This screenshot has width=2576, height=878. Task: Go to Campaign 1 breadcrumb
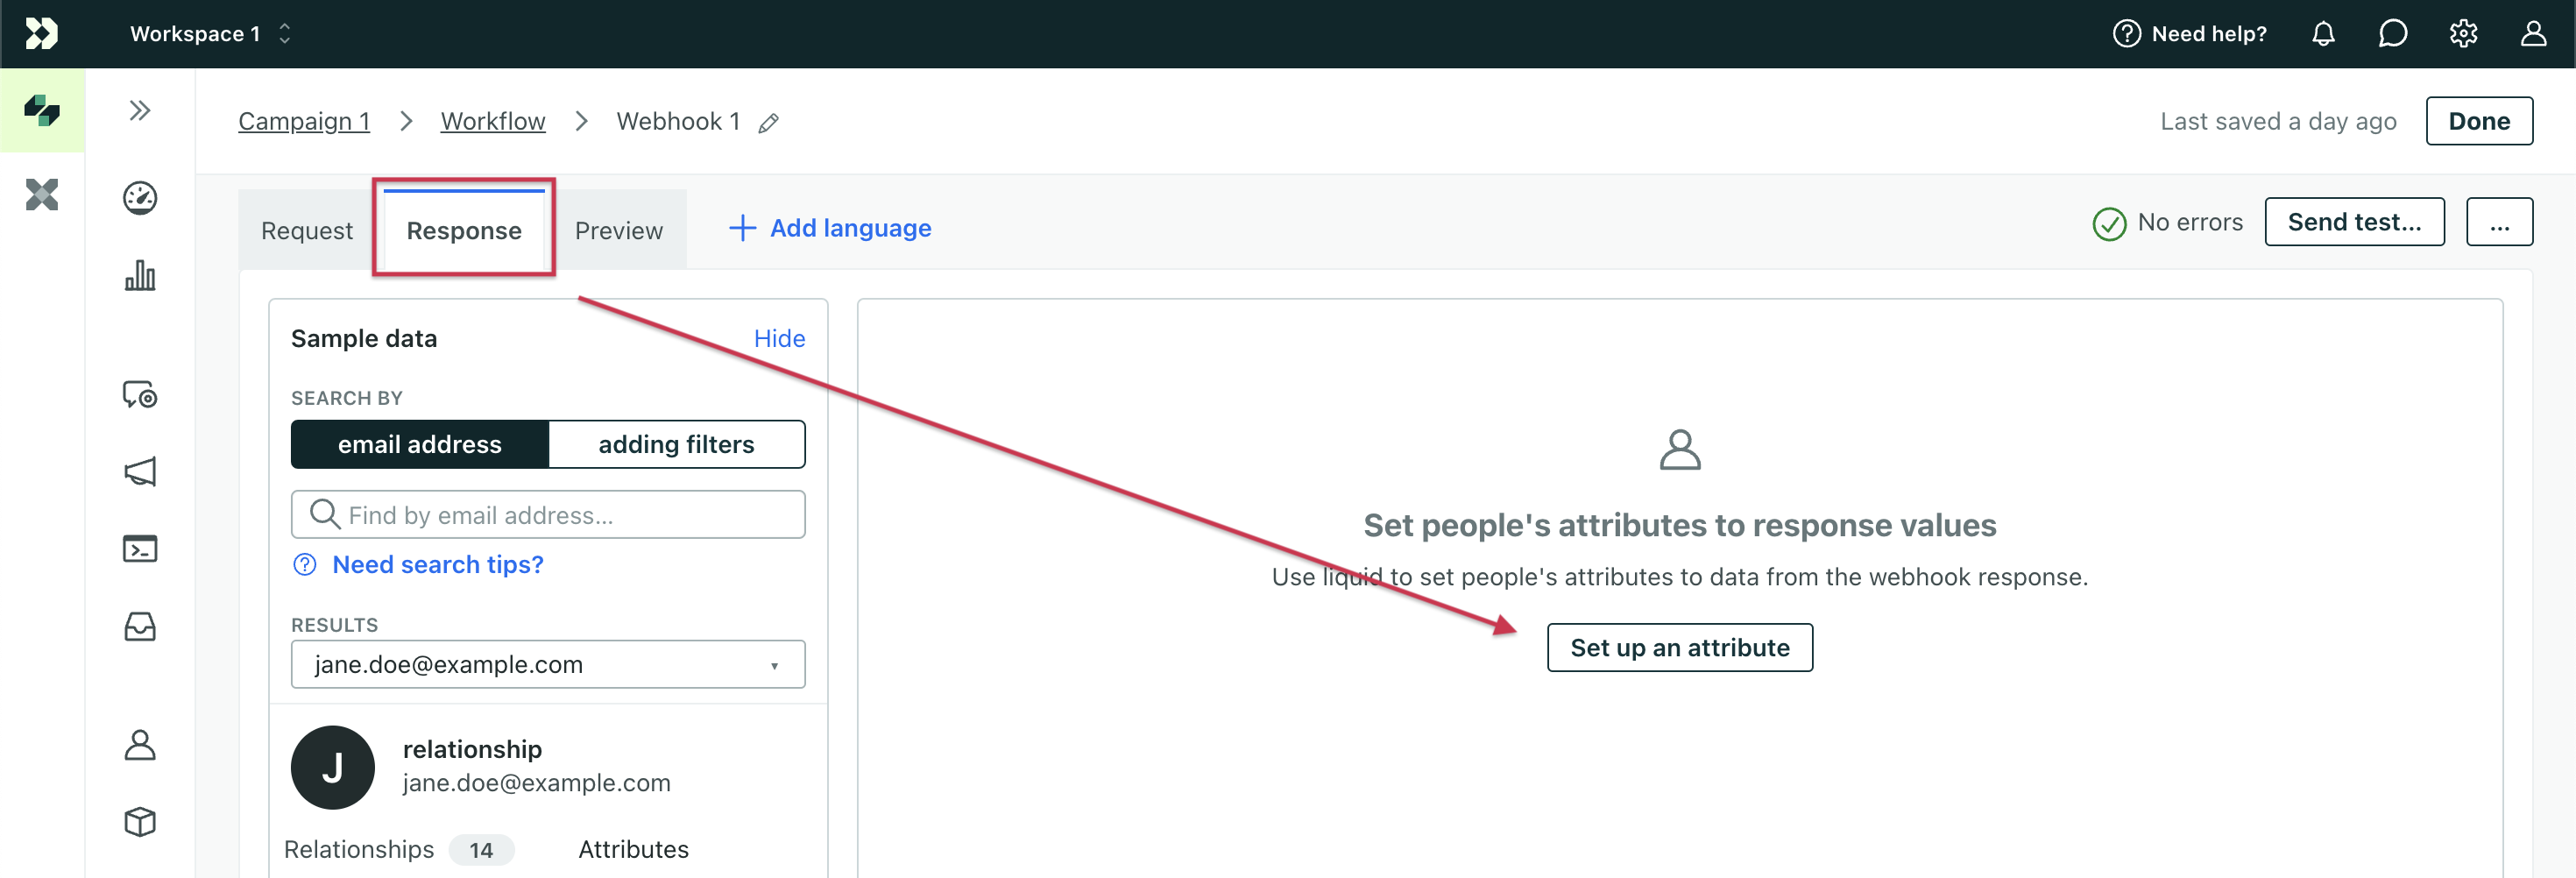tap(304, 121)
